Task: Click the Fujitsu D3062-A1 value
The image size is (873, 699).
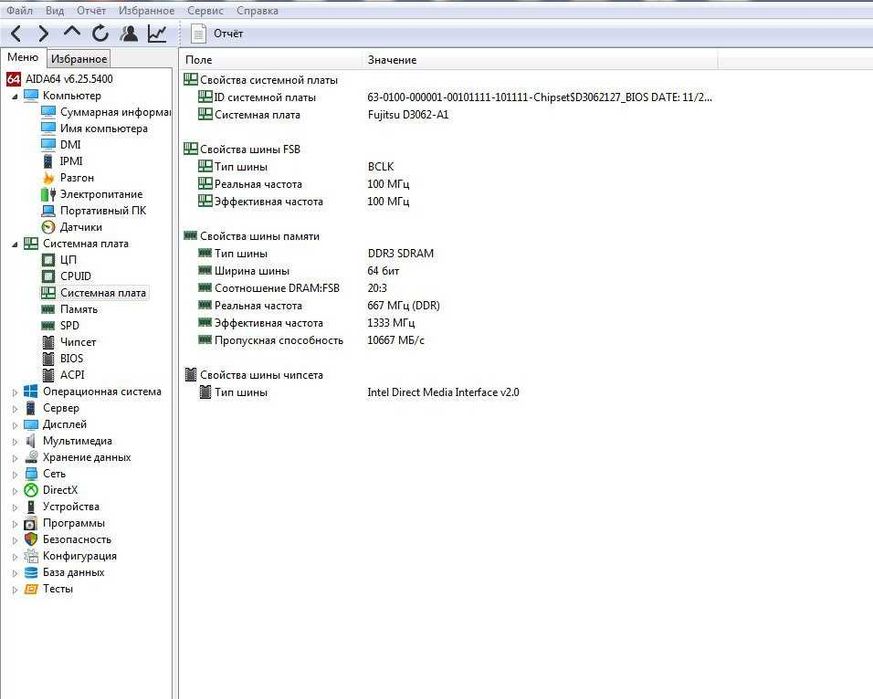Action: pos(408,115)
